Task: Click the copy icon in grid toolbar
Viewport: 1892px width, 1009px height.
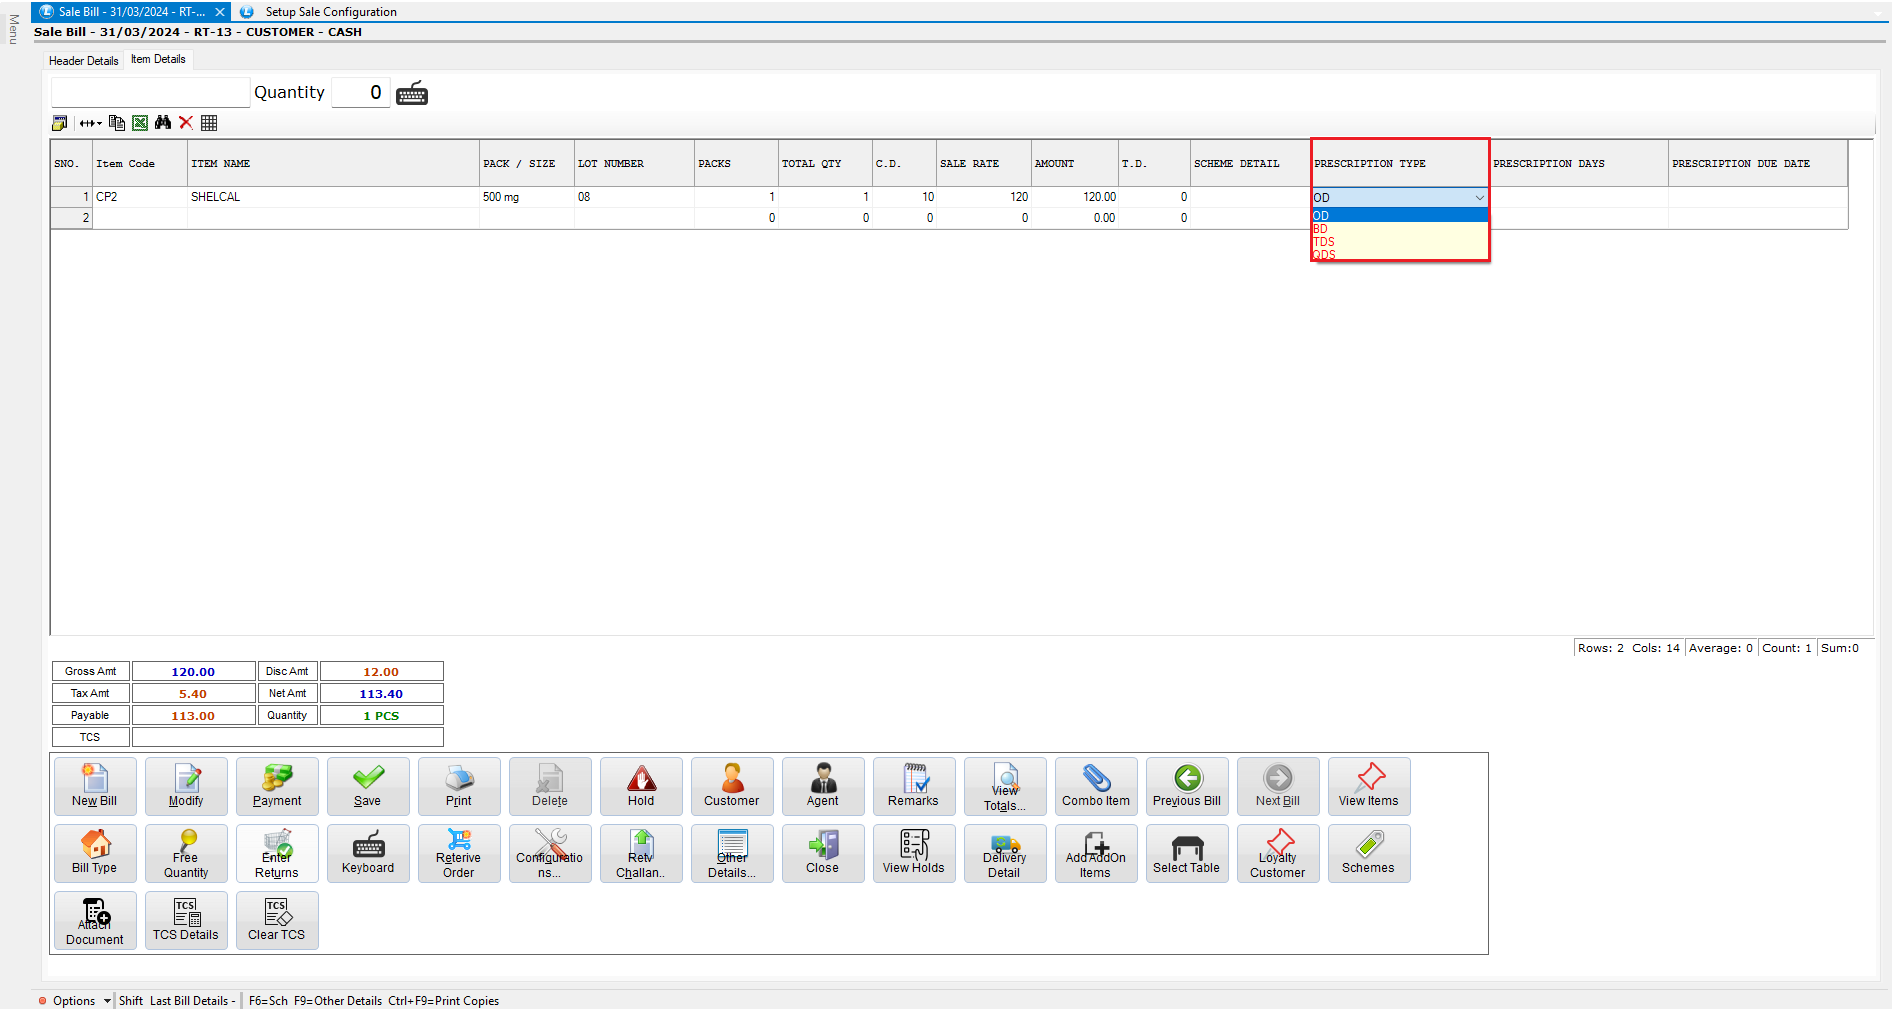Action: pyautogui.click(x=117, y=123)
